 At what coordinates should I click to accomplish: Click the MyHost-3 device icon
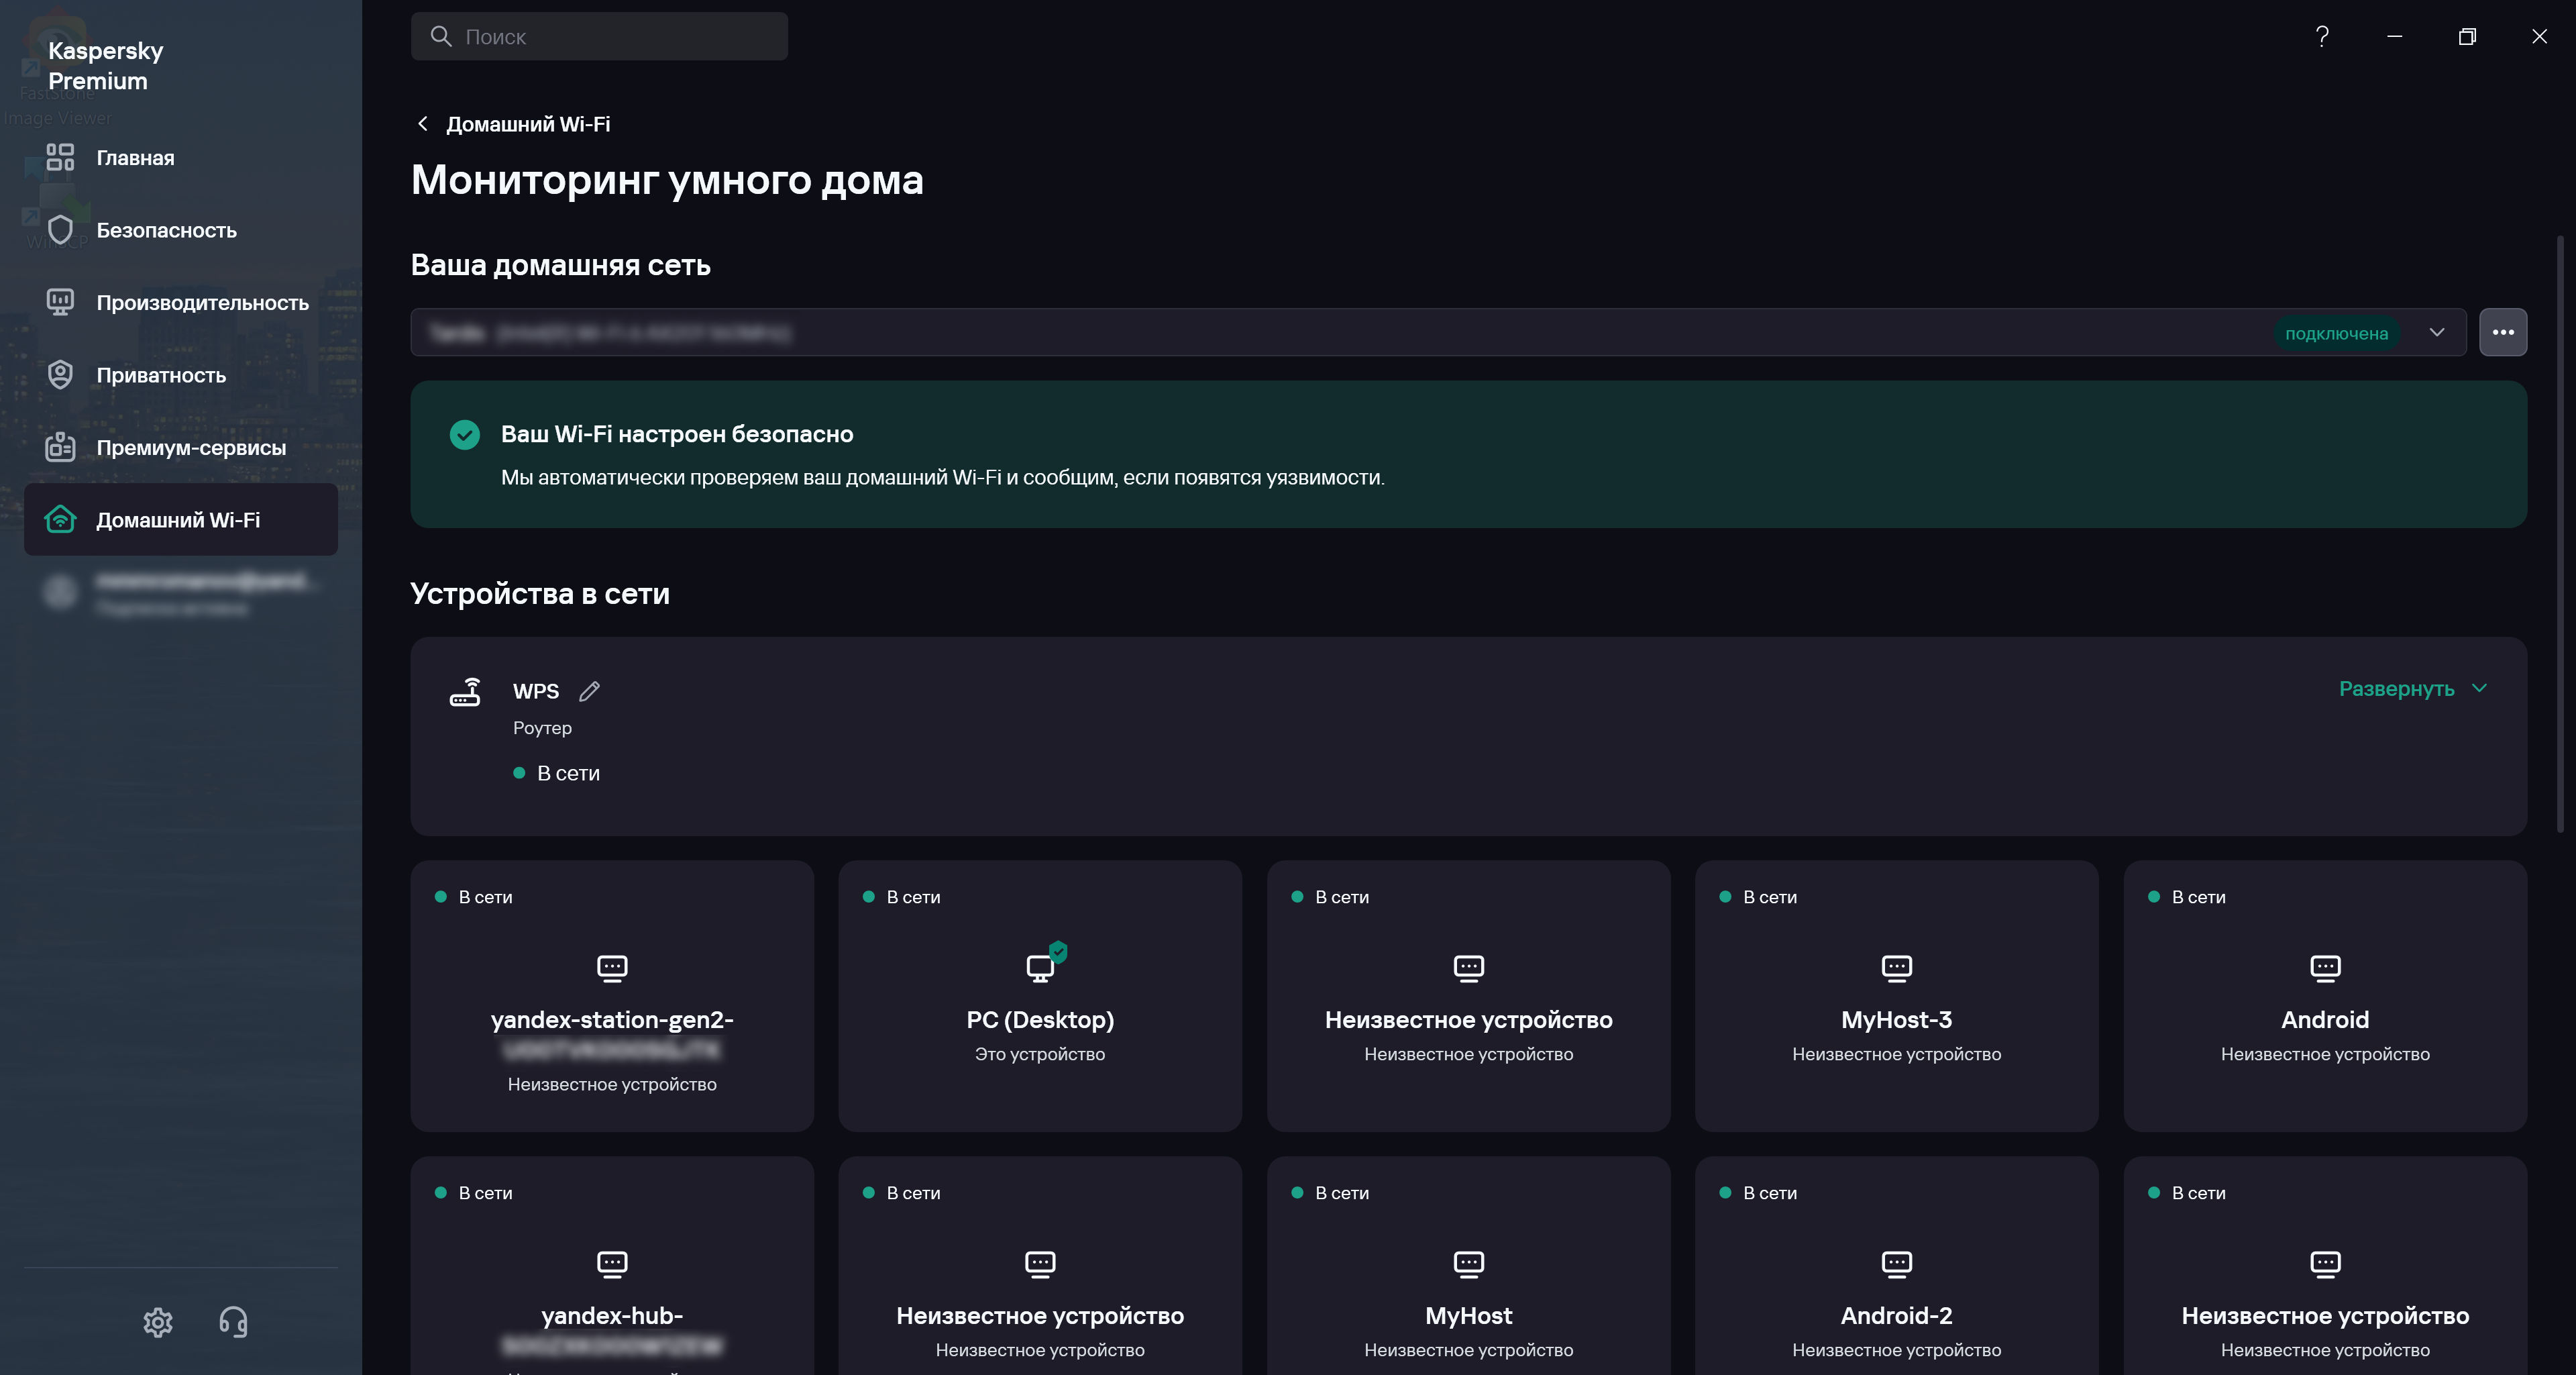[1896, 967]
